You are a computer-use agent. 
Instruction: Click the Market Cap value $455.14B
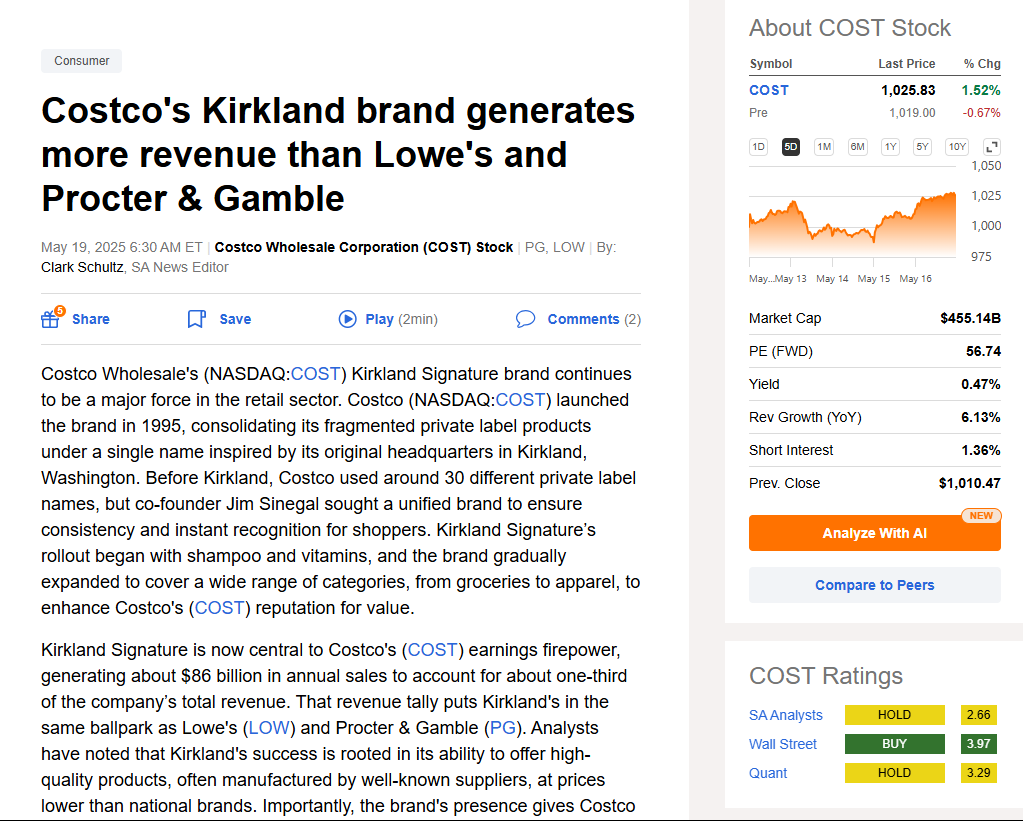tap(970, 318)
